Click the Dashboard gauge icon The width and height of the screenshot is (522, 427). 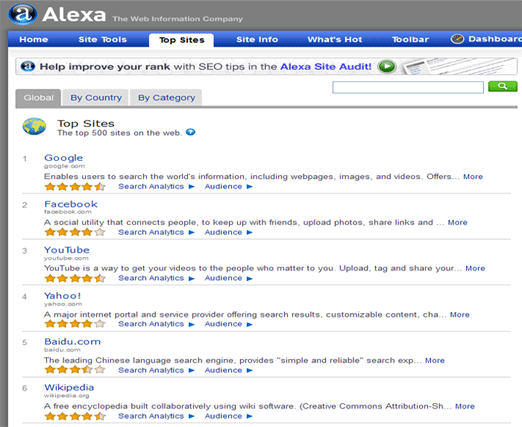[457, 39]
